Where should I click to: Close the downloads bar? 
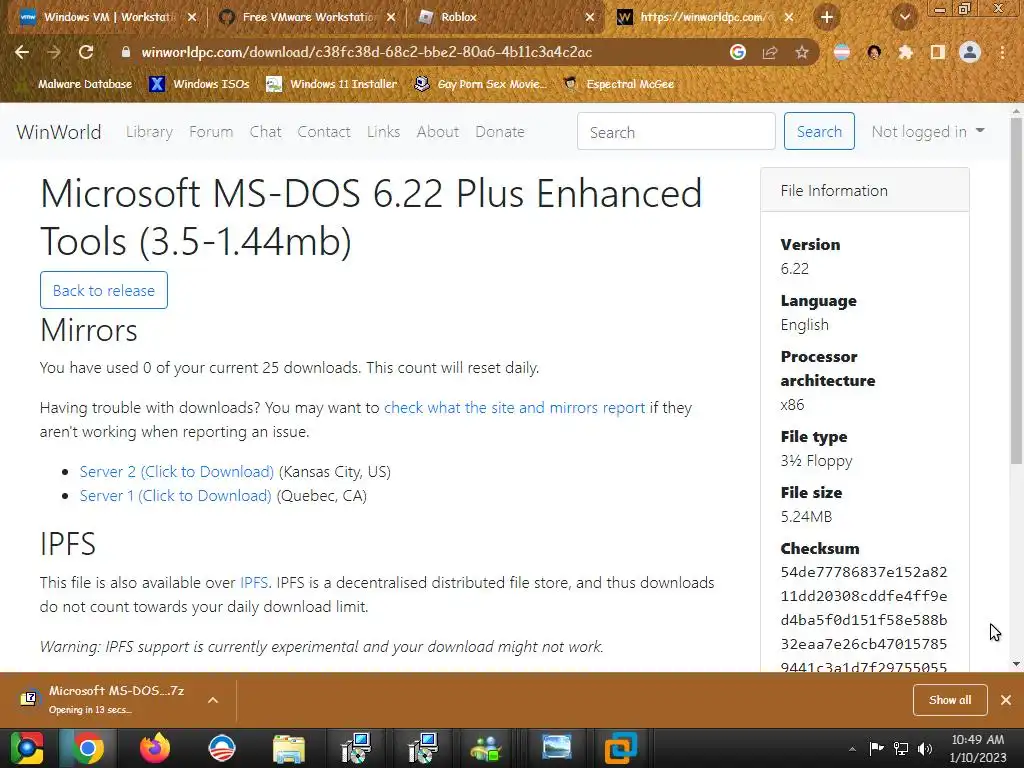tap(1006, 700)
